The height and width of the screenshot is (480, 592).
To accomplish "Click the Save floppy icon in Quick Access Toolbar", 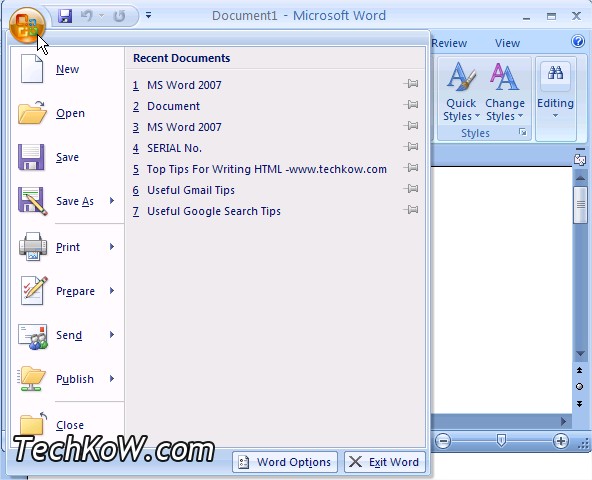I will coord(65,16).
